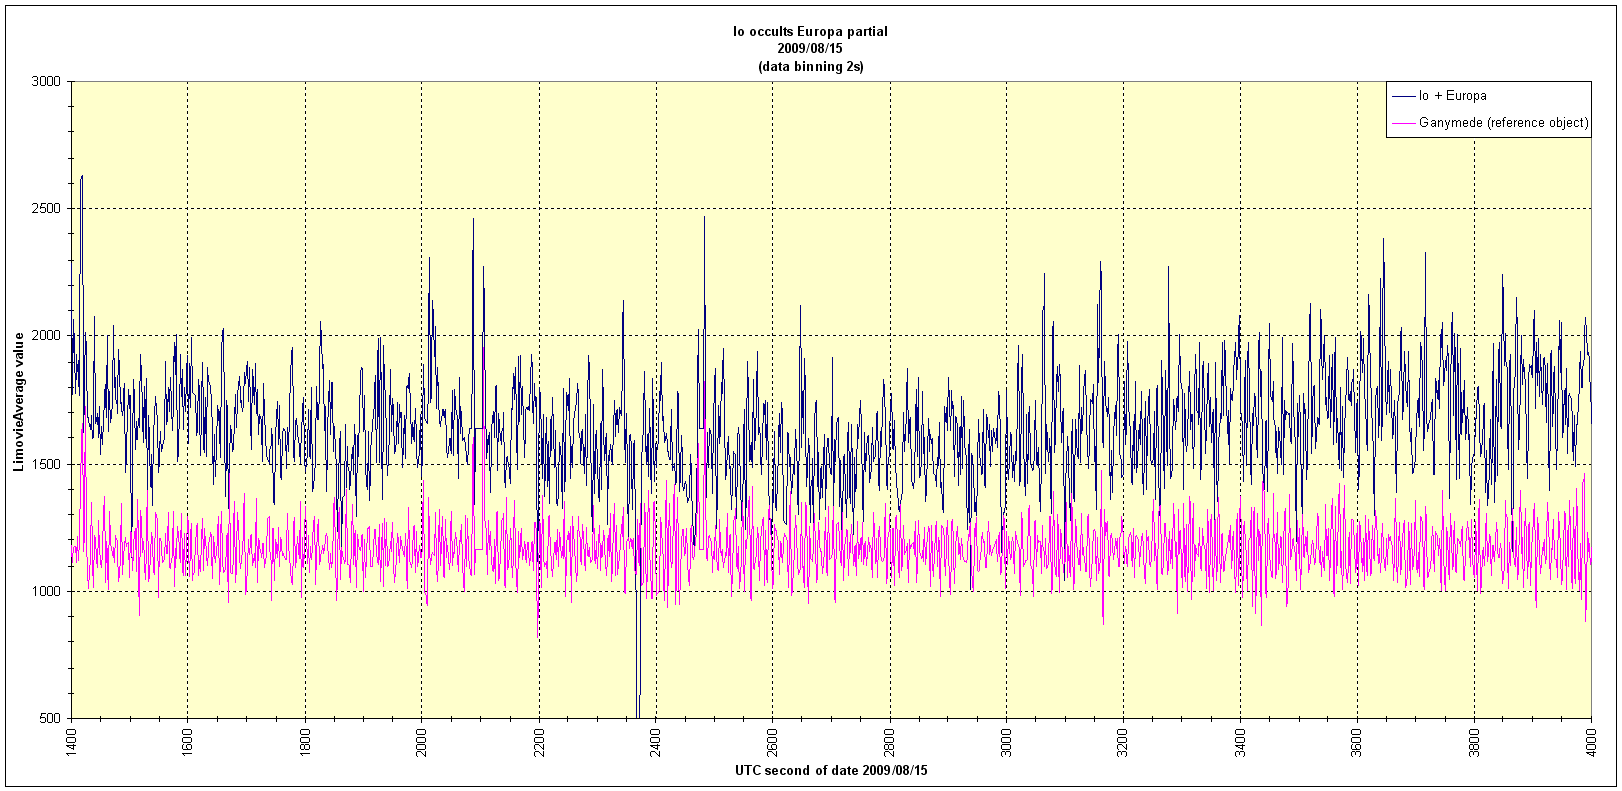Click y-axis label 2500
1622x791 pixels.
coord(47,208)
